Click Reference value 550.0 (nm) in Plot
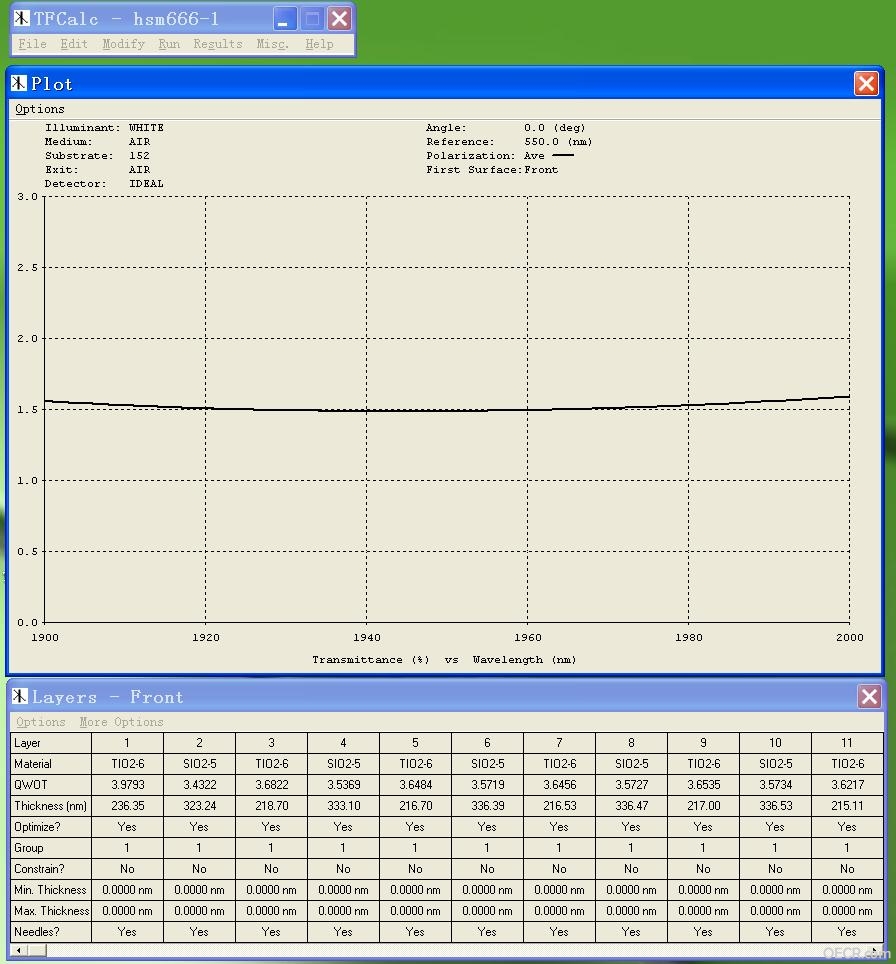The width and height of the screenshot is (896, 964). click(x=558, y=142)
